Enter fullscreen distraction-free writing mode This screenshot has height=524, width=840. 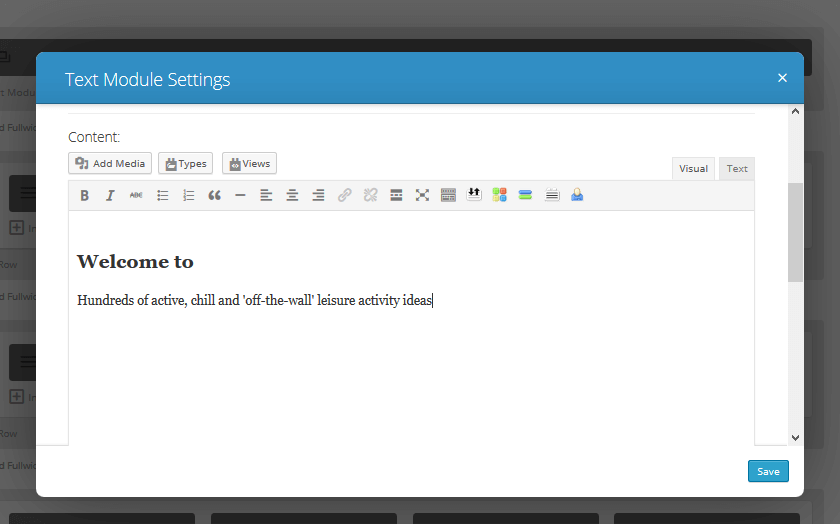point(422,196)
